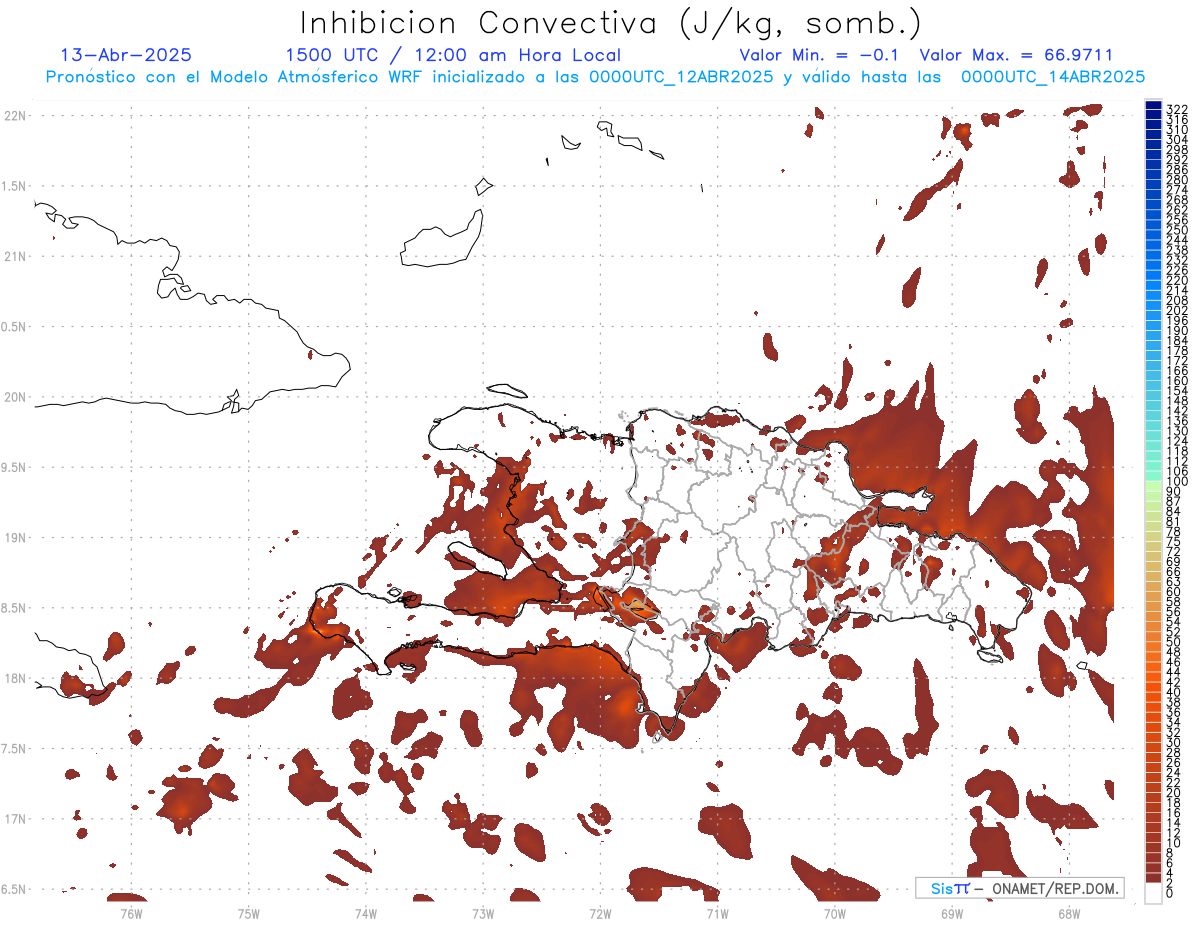This screenshot has height=927, width=1200.
Task: Click the 'Pronóstico con el Modelo Atmósferico WRF' text
Action: (x=234, y=77)
